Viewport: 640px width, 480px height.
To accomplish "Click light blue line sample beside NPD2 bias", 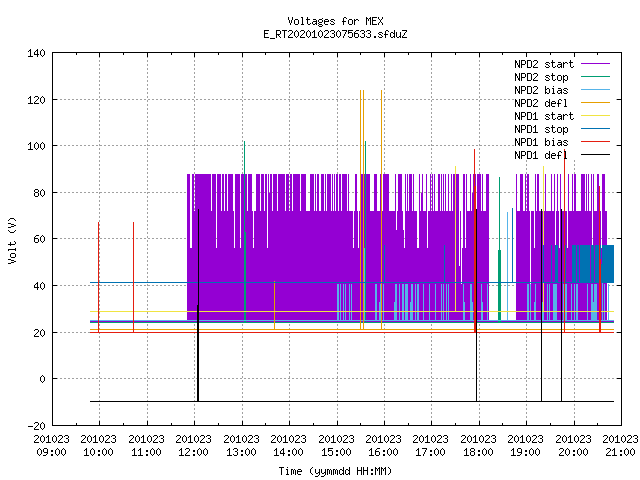I will click(595, 89).
